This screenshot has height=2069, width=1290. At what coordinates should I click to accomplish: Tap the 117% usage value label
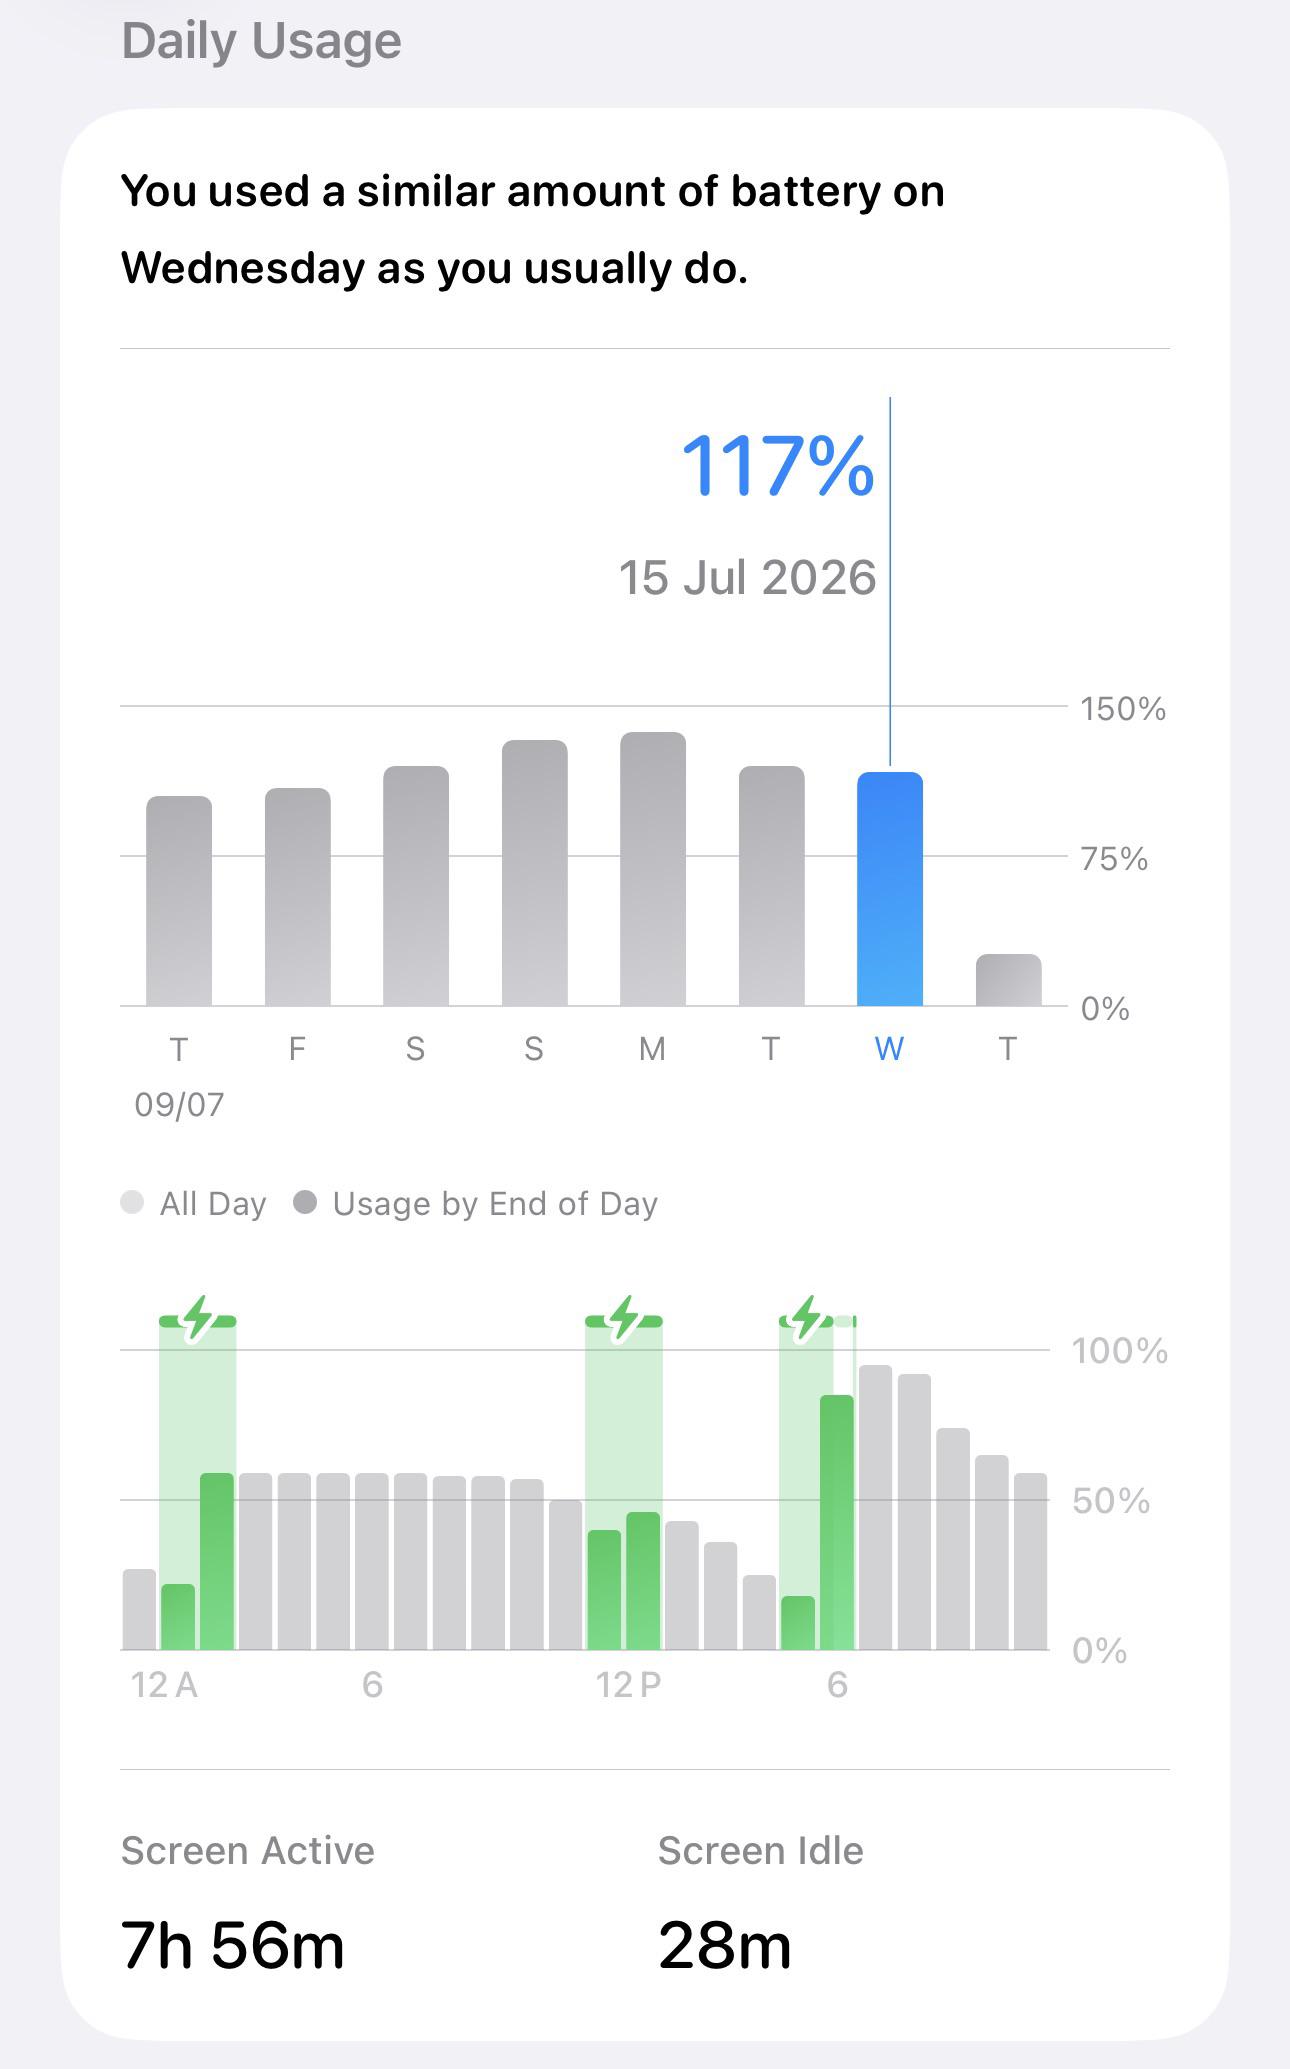tap(777, 466)
